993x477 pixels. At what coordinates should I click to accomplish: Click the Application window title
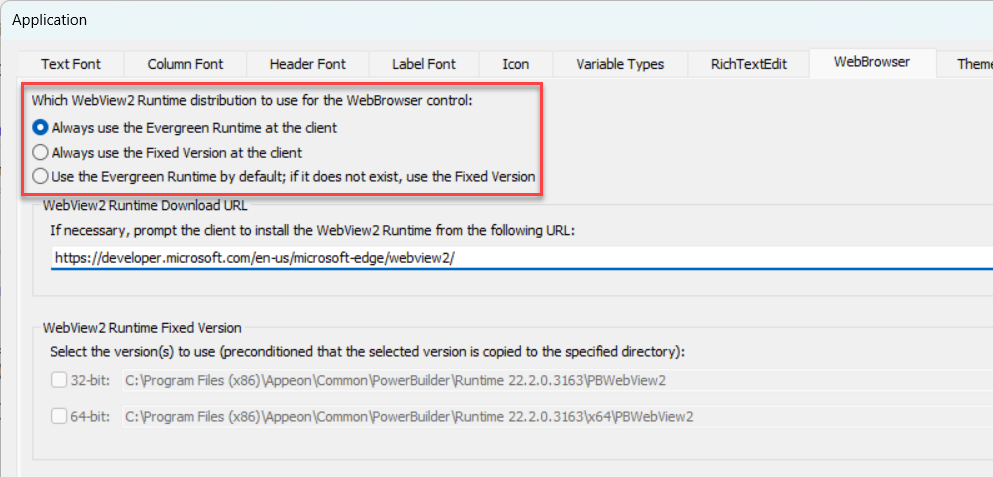pos(49,20)
